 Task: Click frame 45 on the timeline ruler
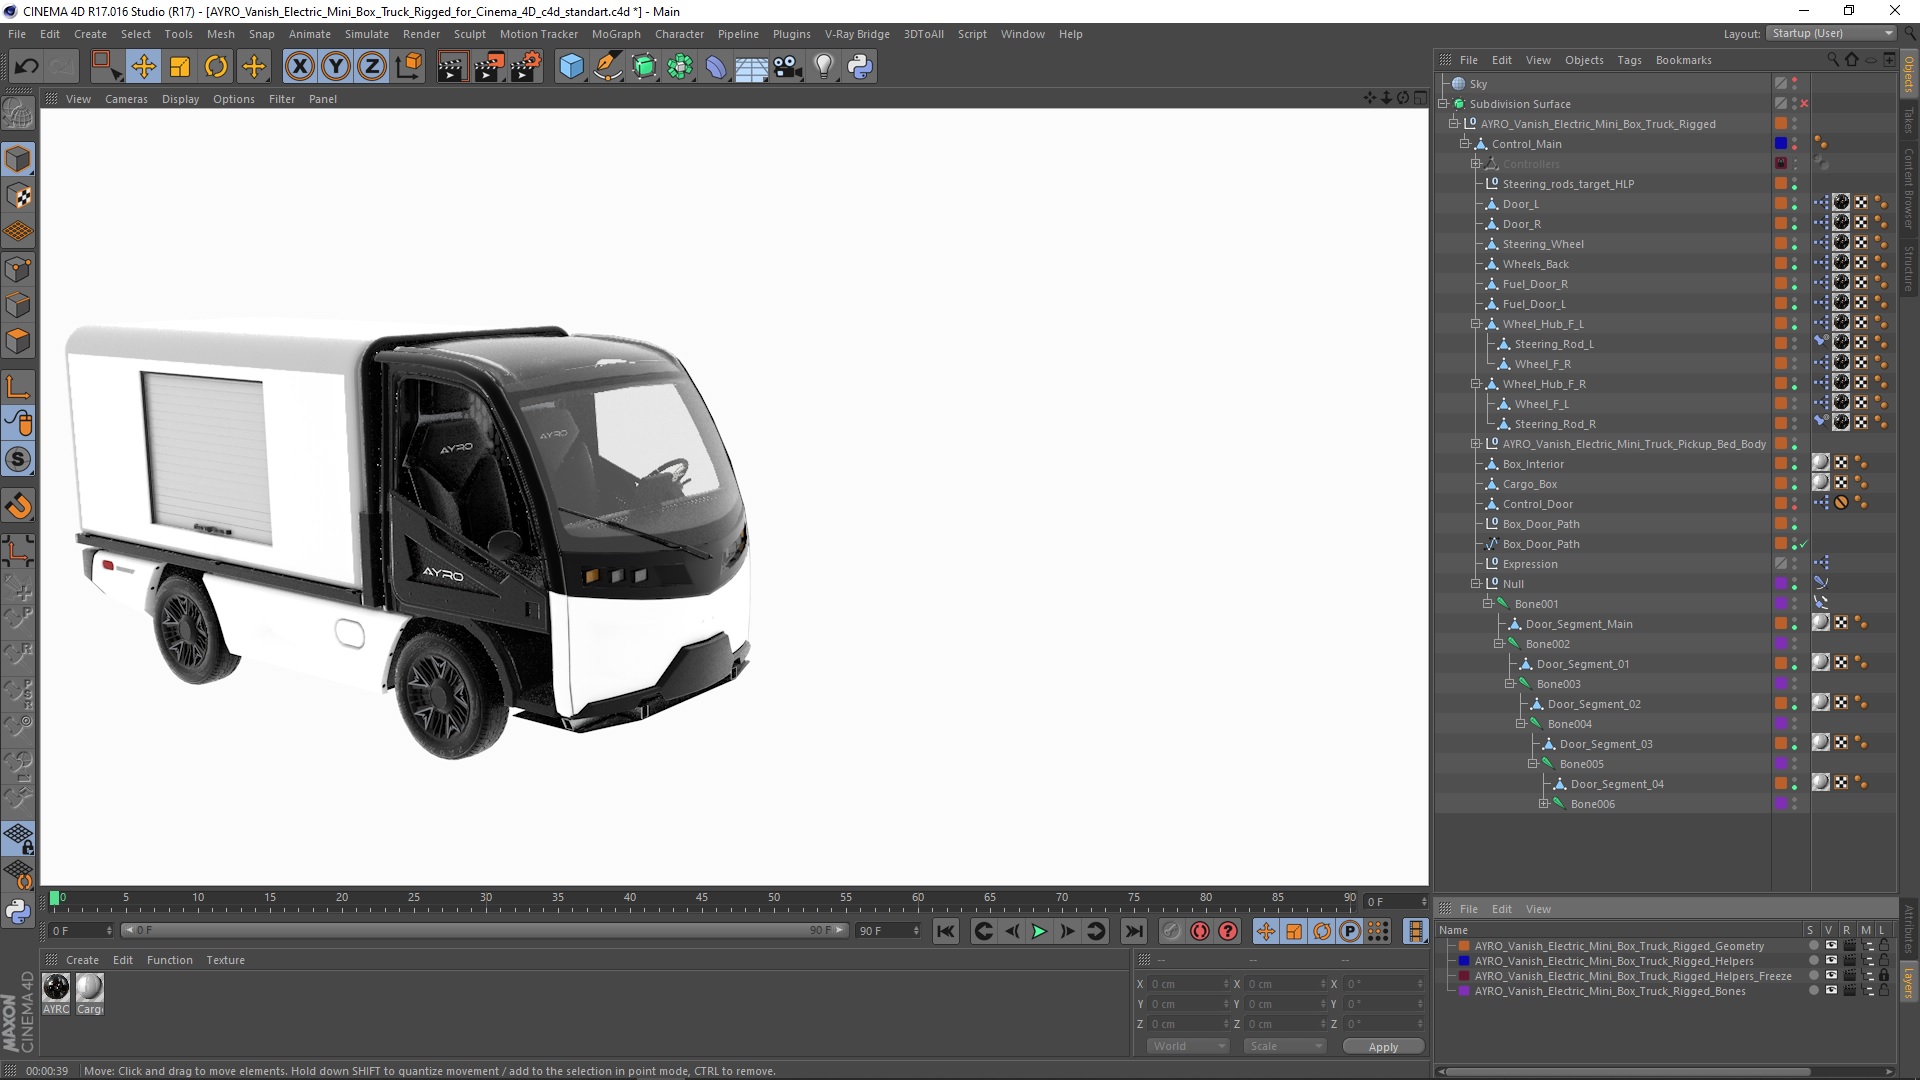(702, 898)
